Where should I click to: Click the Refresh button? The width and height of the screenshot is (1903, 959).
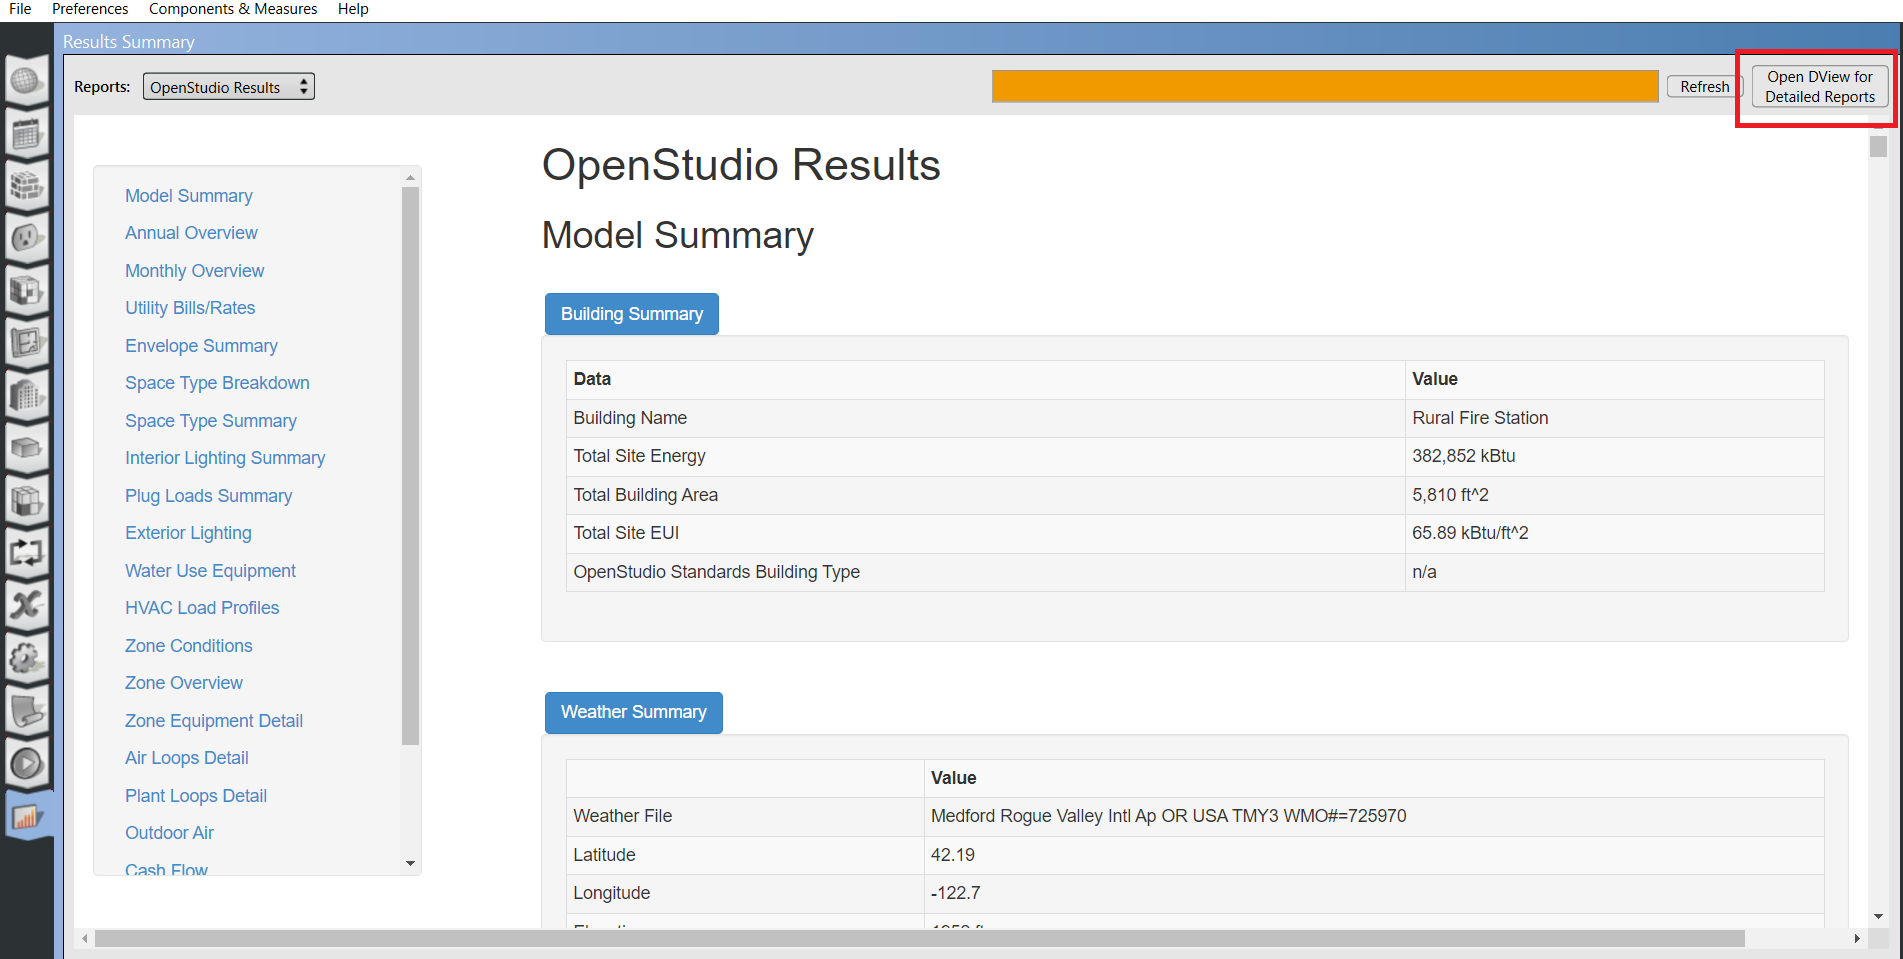(1704, 87)
